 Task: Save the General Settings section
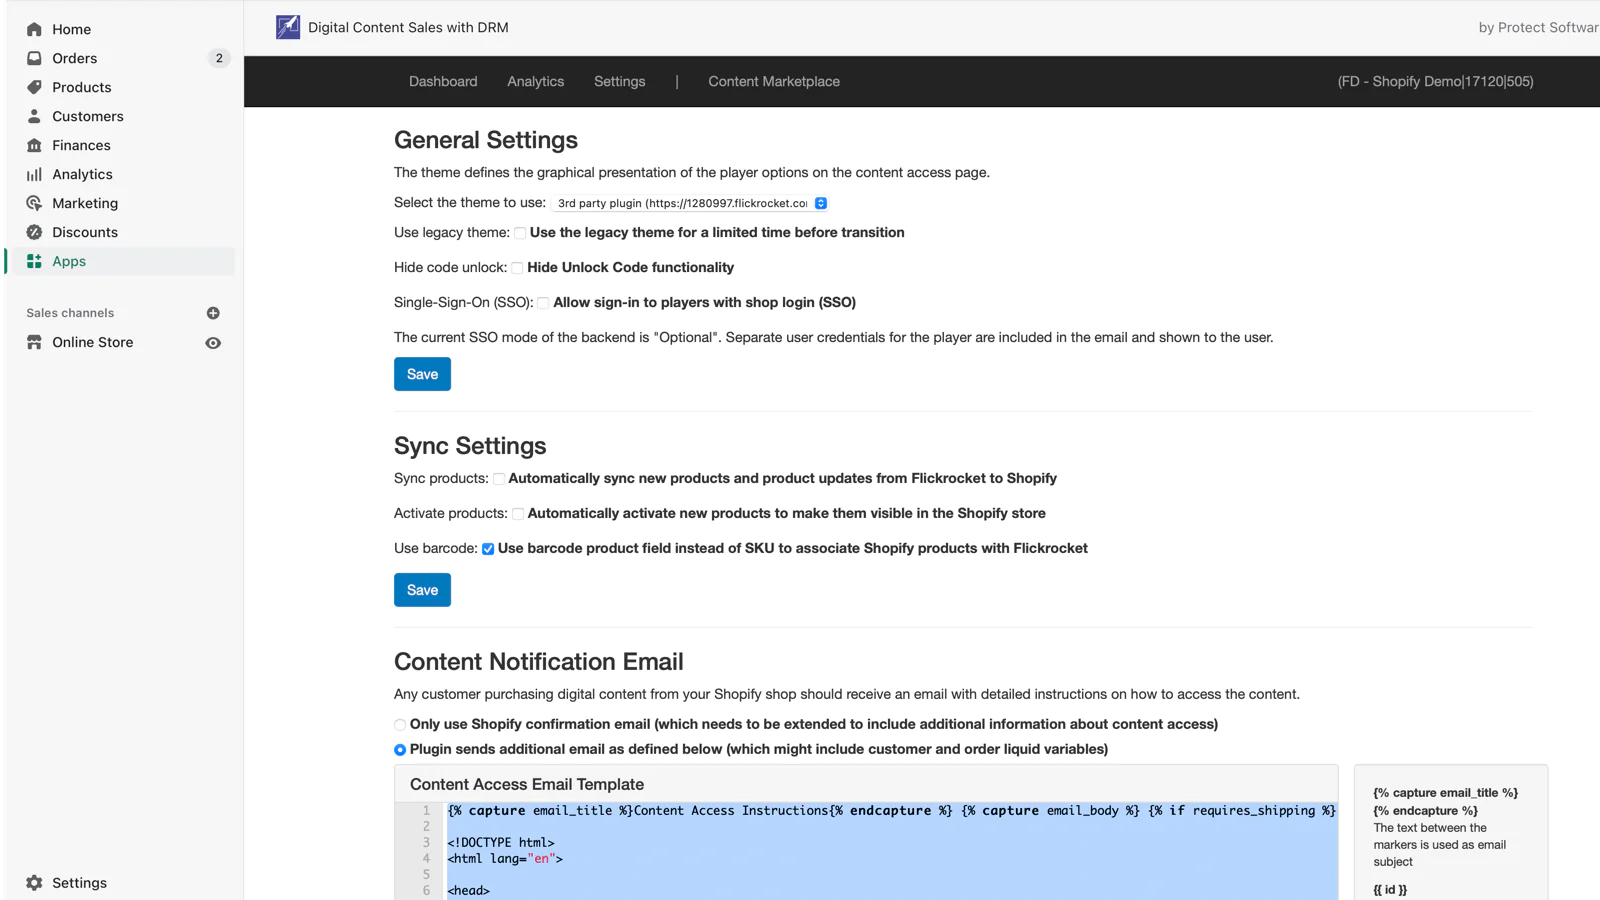click(x=422, y=374)
